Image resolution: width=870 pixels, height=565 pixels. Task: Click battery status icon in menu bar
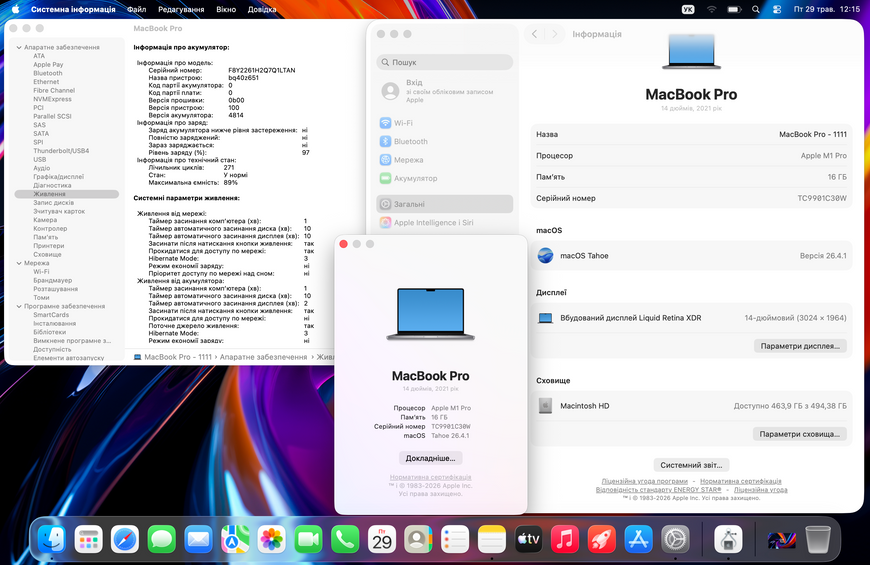pyautogui.click(x=734, y=9)
